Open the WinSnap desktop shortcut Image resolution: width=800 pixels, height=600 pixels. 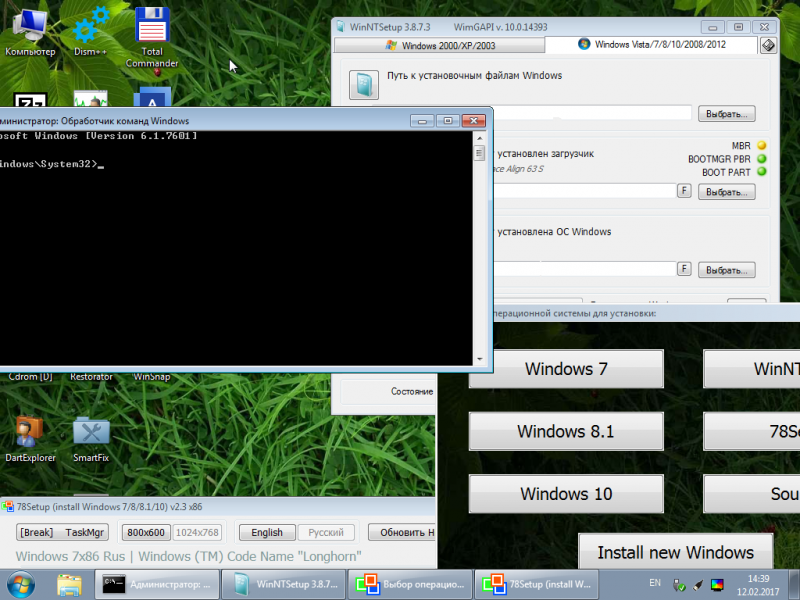(152, 377)
